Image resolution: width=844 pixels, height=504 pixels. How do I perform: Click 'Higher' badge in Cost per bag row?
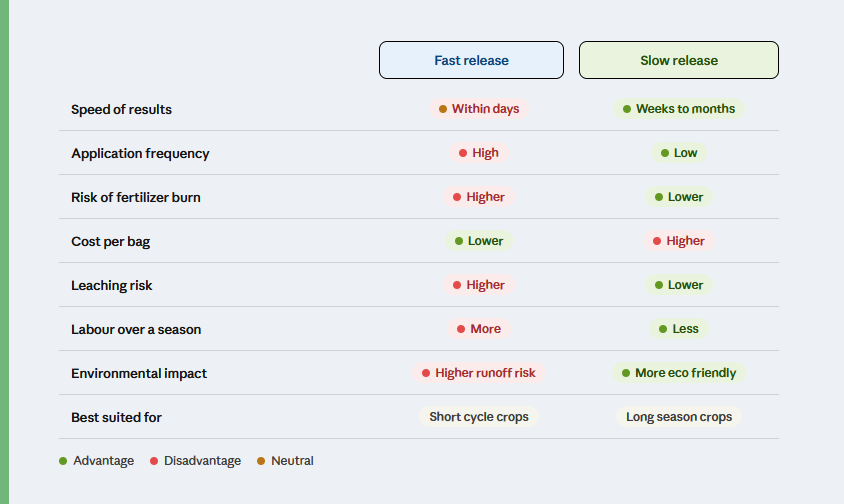[678, 241]
